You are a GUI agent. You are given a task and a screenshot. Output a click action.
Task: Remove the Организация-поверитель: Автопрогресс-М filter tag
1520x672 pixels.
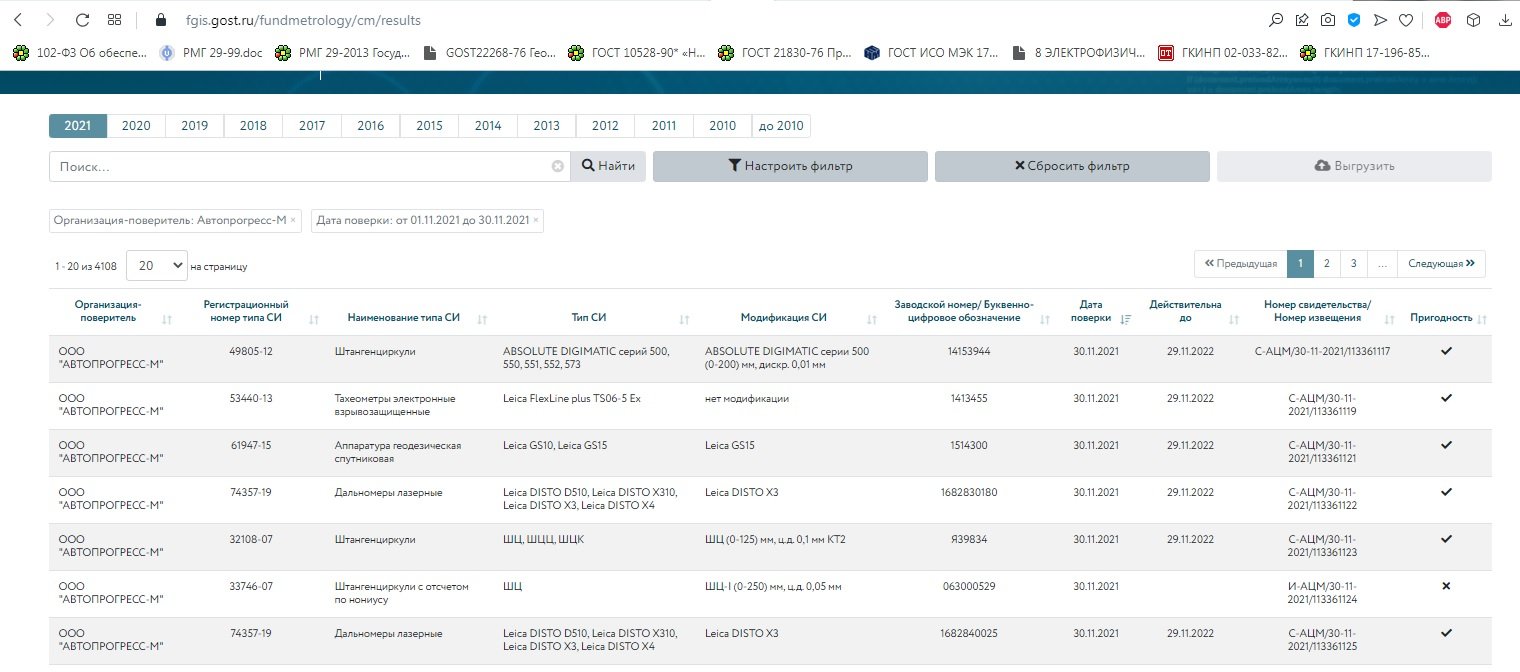[x=293, y=220]
